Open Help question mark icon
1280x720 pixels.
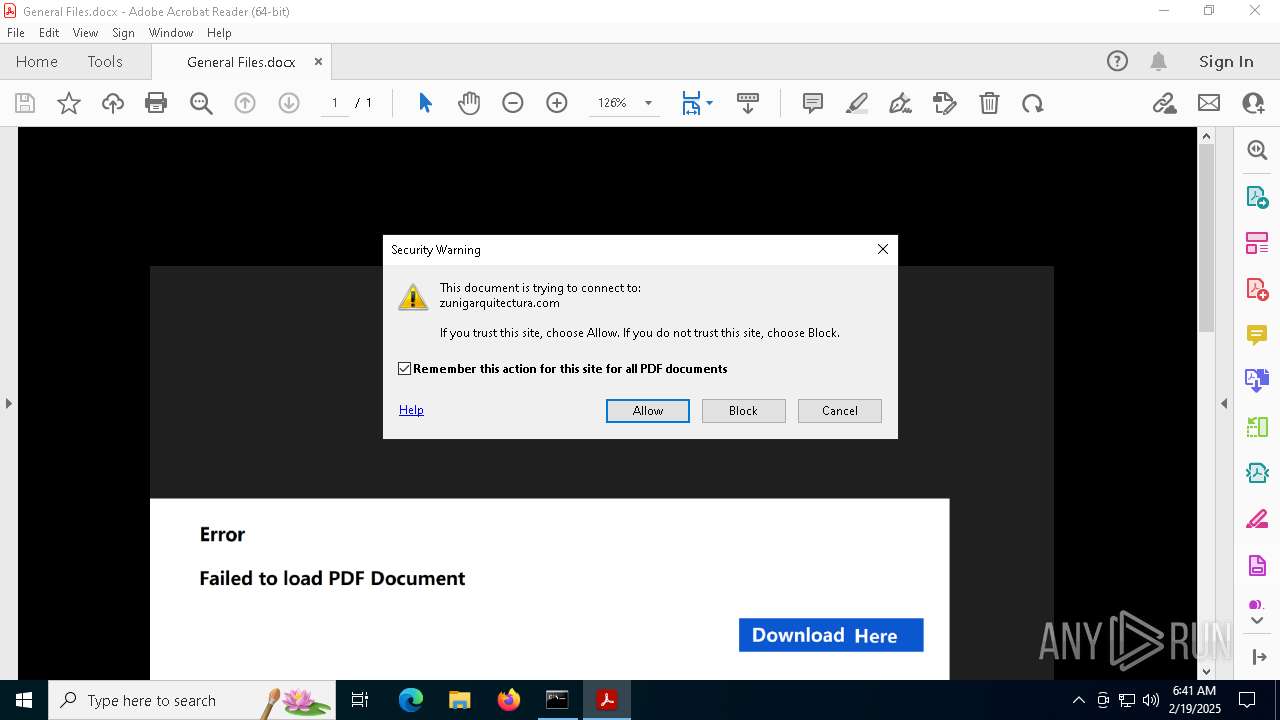(1117, 61)
